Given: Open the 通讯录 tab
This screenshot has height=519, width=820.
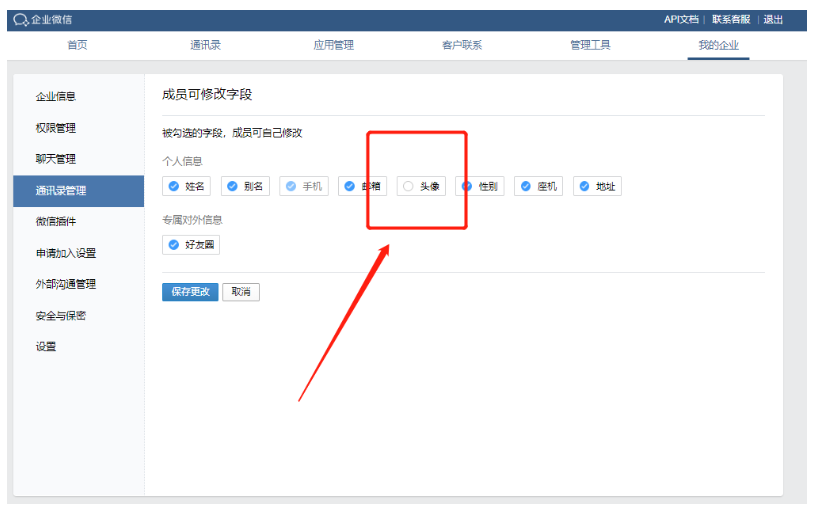Looking at the screenshot, I should point(206,45).
